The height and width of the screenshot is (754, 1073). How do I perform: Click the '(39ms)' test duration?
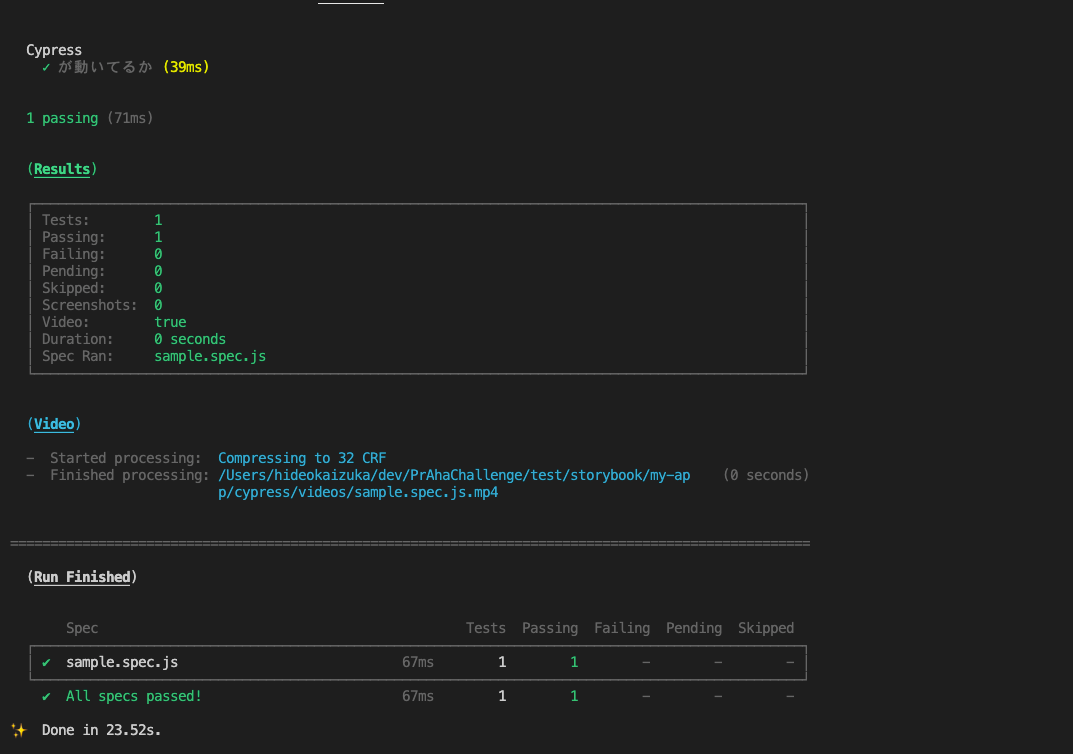186,67
